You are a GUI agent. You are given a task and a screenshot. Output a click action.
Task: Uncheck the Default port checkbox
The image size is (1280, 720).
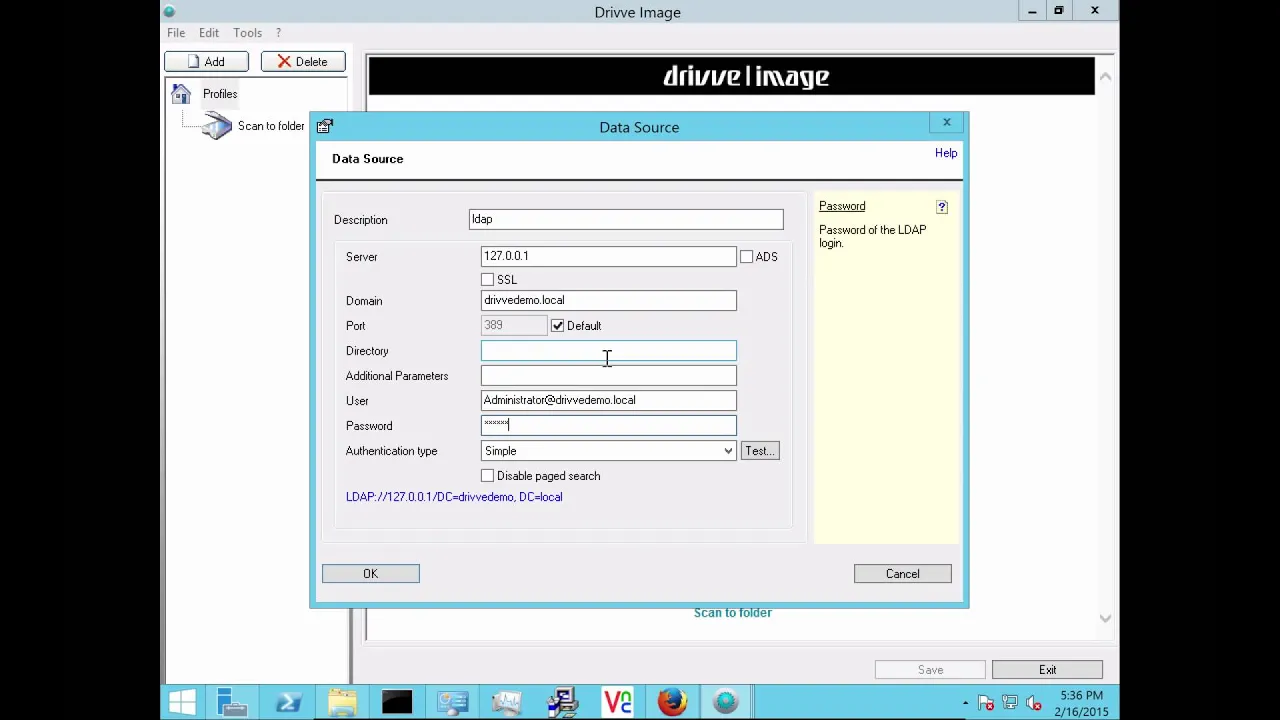click(x=557, y=326)
